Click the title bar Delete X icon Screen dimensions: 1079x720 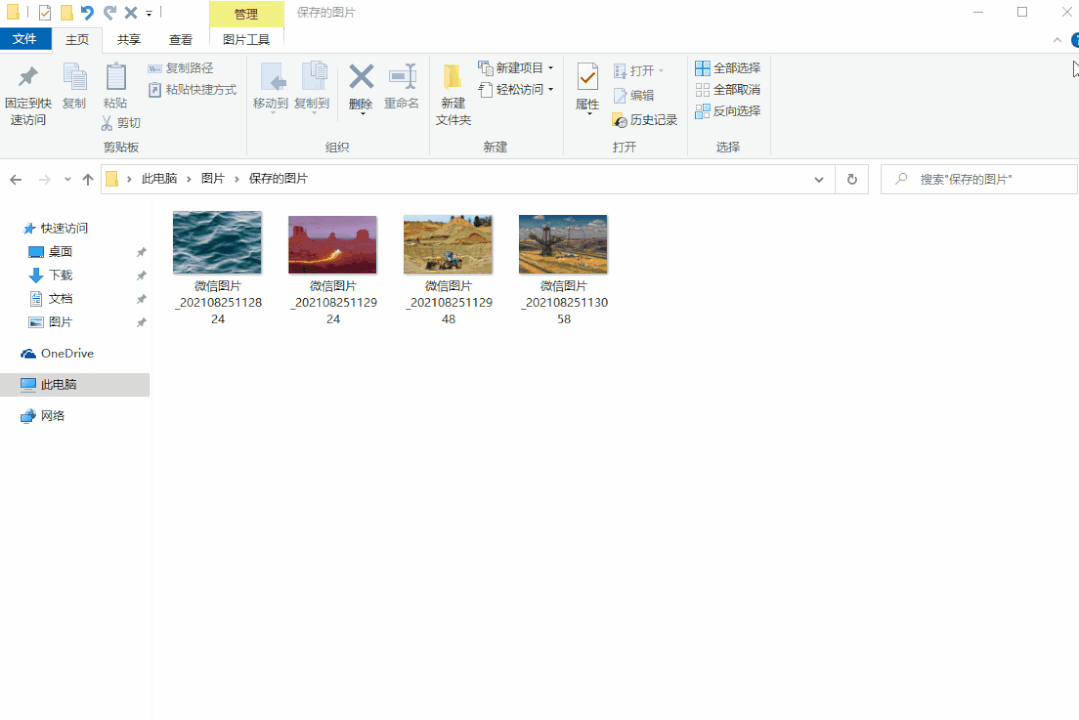point(131,12)
